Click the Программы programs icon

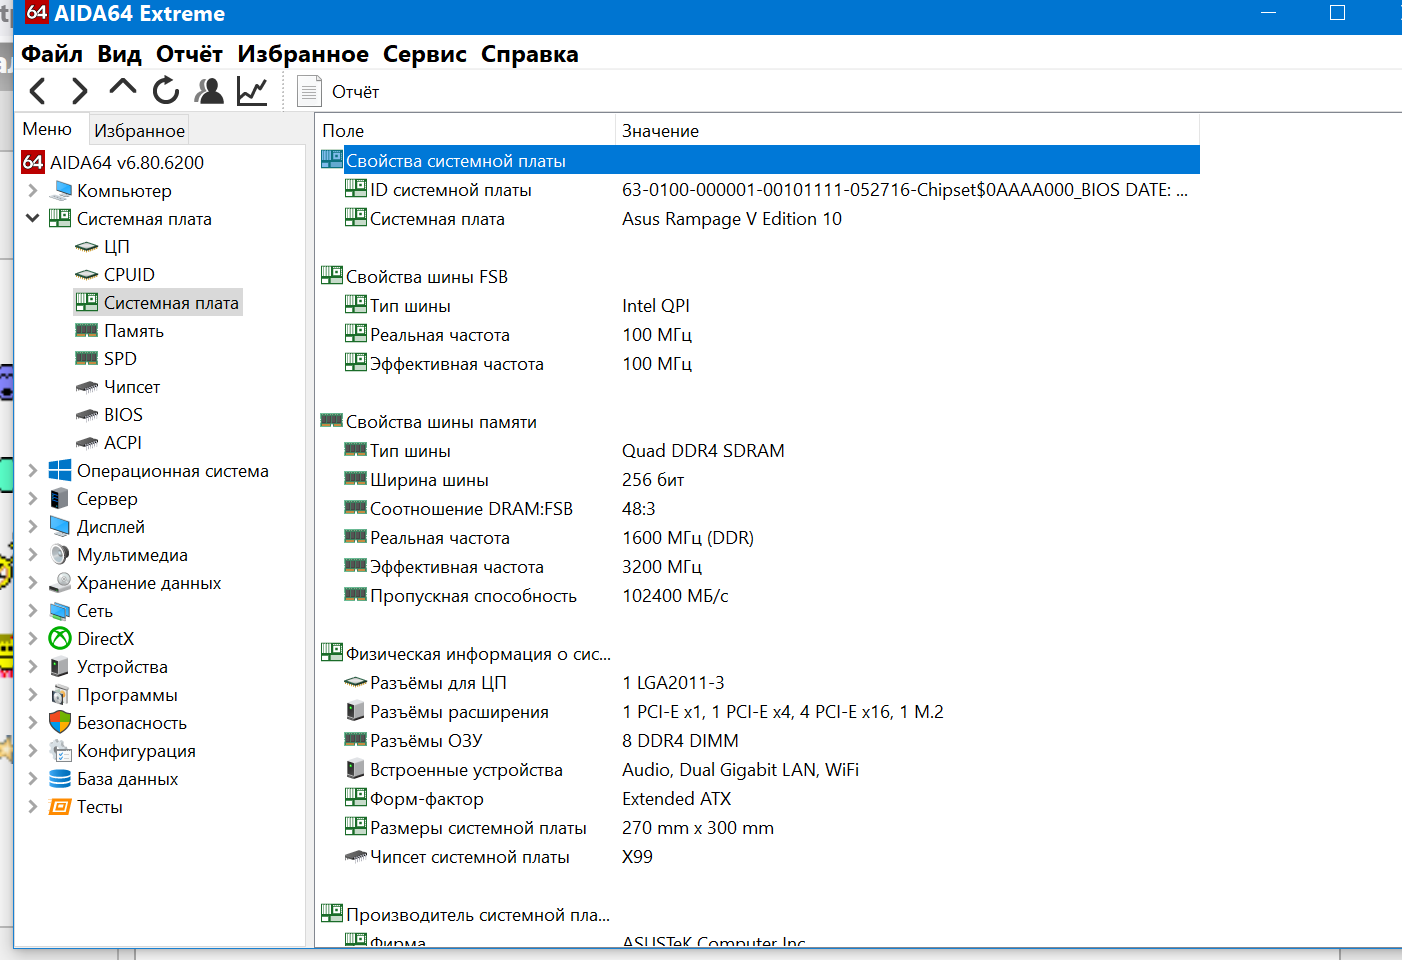[x=60, y=695]
